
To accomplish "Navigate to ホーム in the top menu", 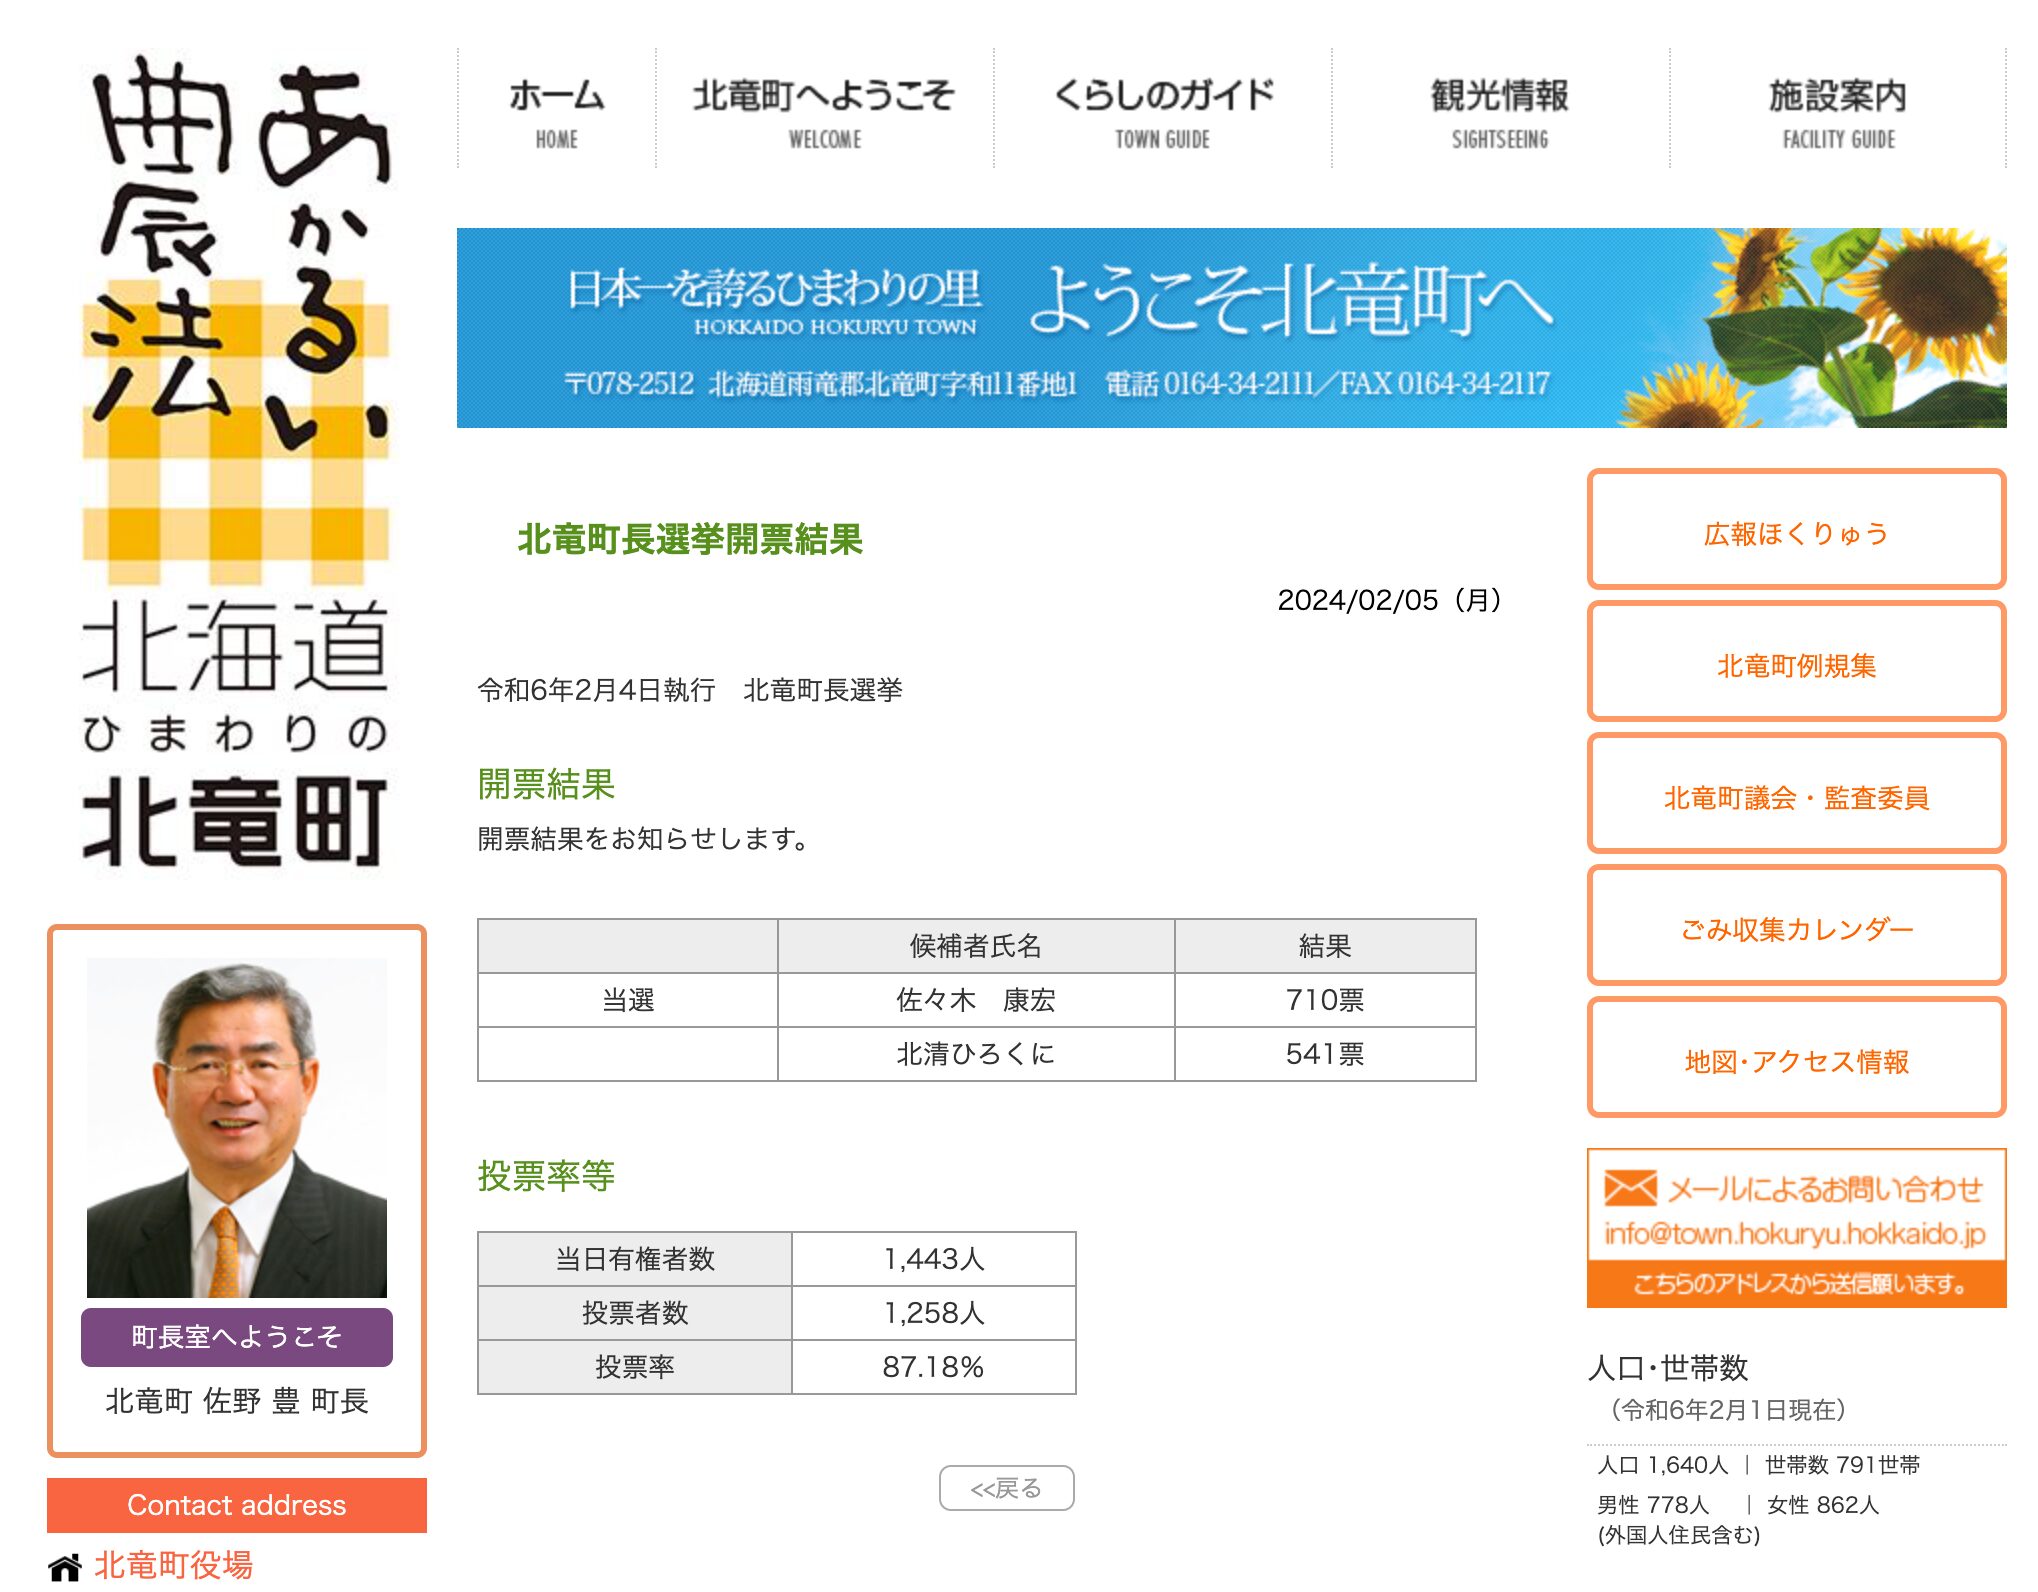I will [x=556, y=110].
